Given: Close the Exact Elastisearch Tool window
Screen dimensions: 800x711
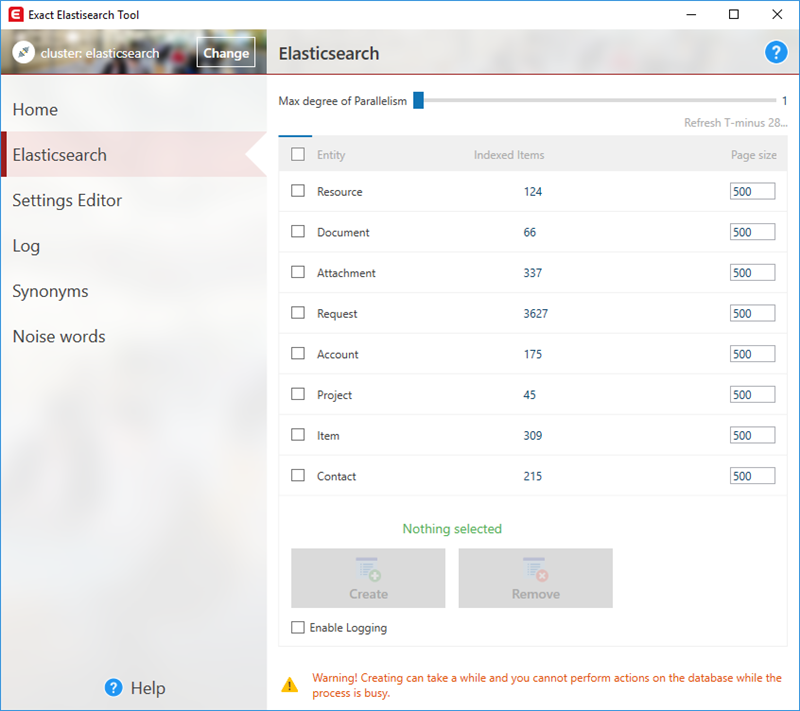Looking at the screenshot, I should (777, 14).
